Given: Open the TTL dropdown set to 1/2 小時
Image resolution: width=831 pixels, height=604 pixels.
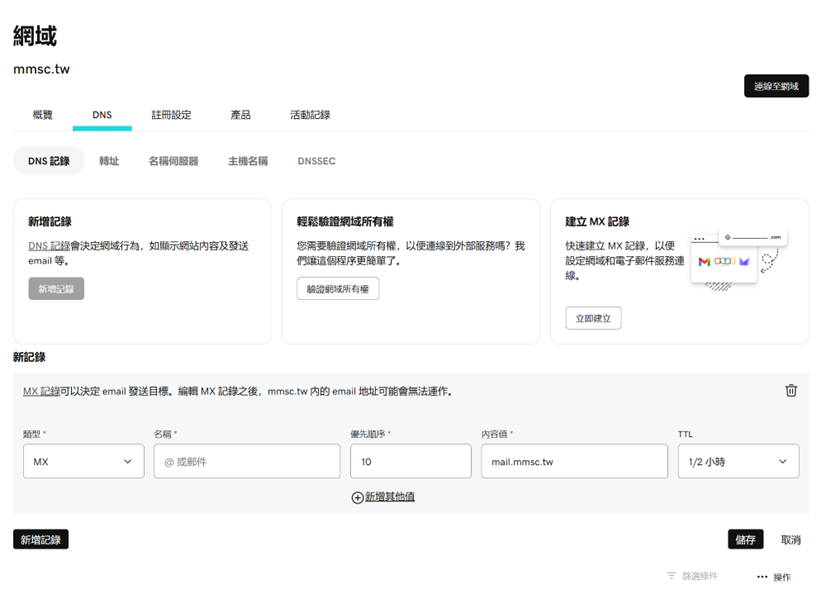Looking at the screenshot, I should point(738,461).
